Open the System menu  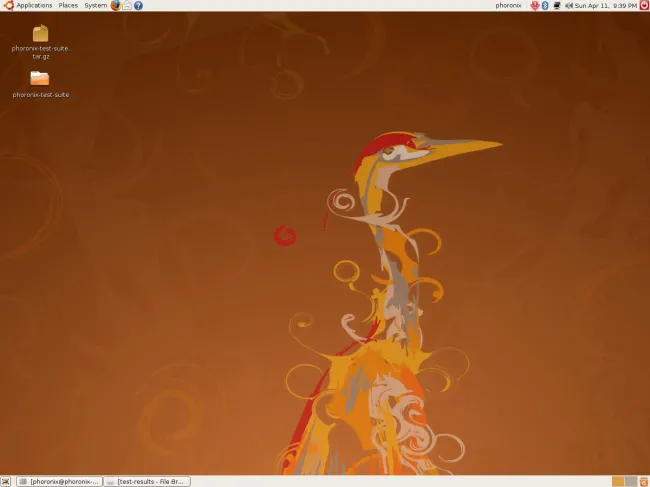[x=95, y=5]
